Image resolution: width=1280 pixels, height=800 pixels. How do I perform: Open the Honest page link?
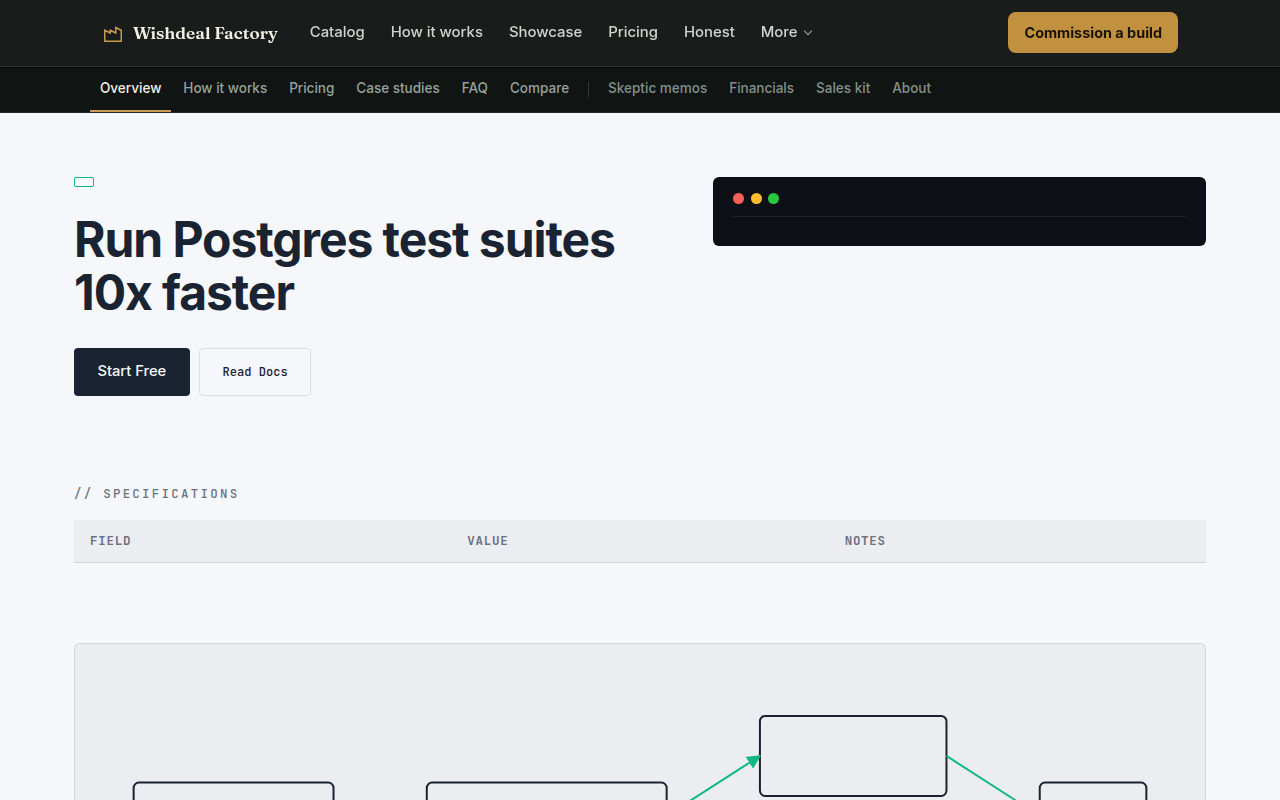(x=709, y=32)
